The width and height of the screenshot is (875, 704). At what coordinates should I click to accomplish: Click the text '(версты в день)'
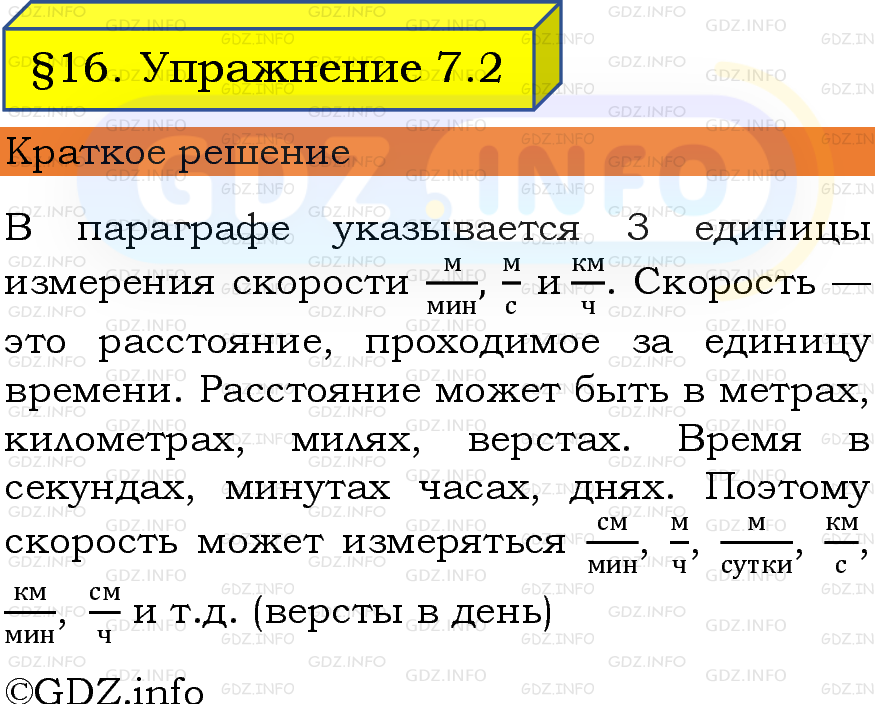pos(402,613)
